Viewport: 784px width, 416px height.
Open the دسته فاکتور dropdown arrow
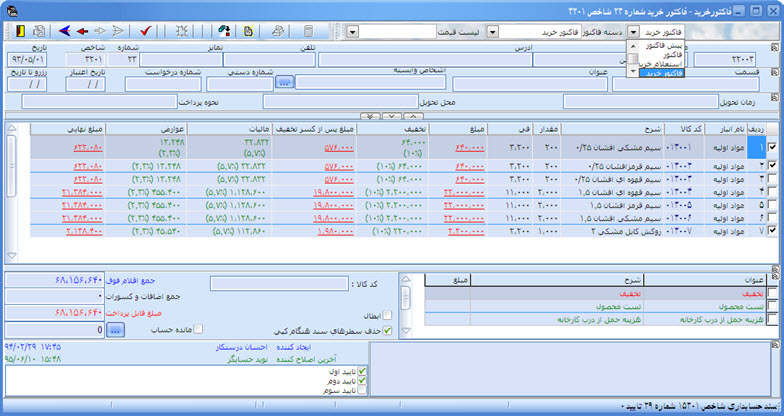[492, 32]
